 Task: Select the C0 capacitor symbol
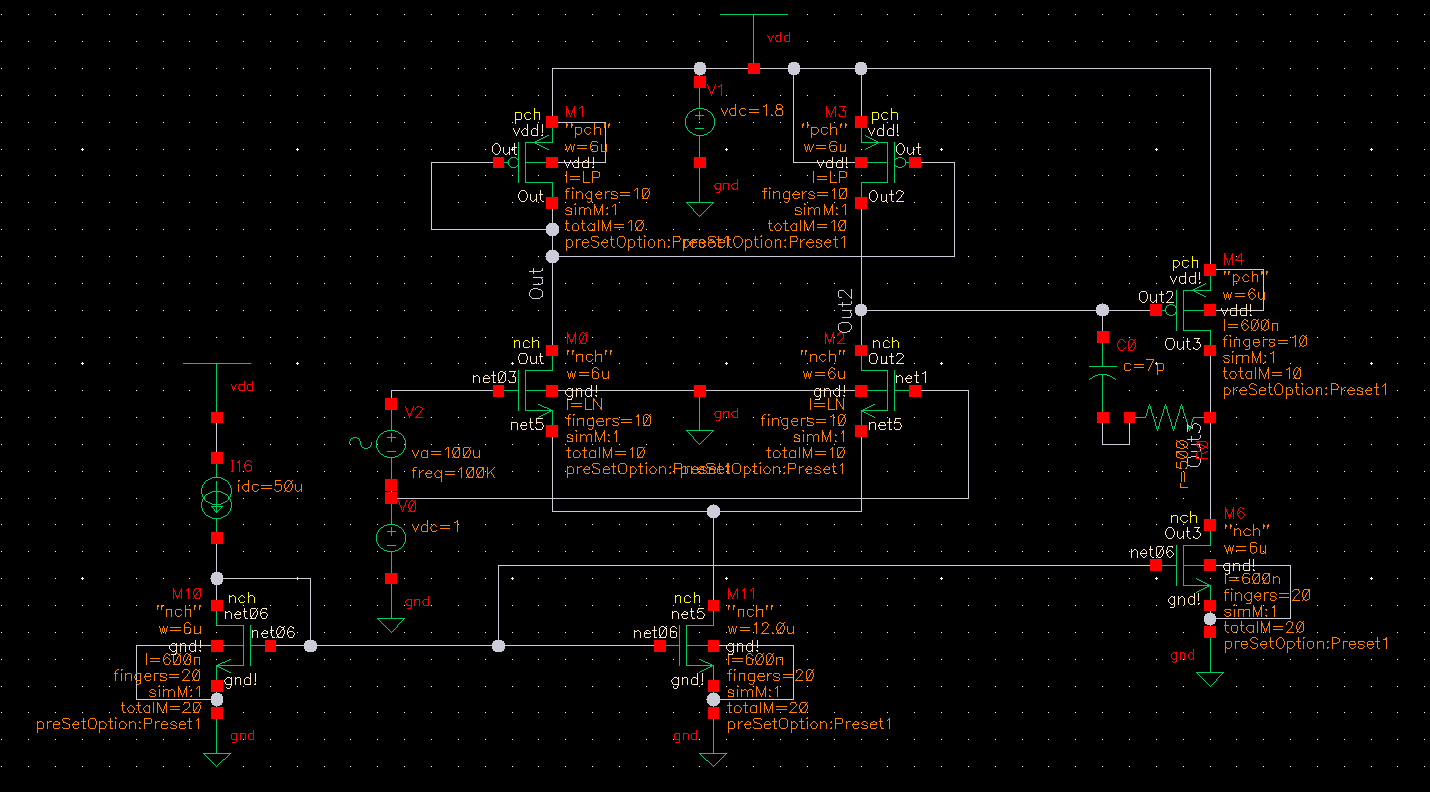click(x=1103, y=376)
